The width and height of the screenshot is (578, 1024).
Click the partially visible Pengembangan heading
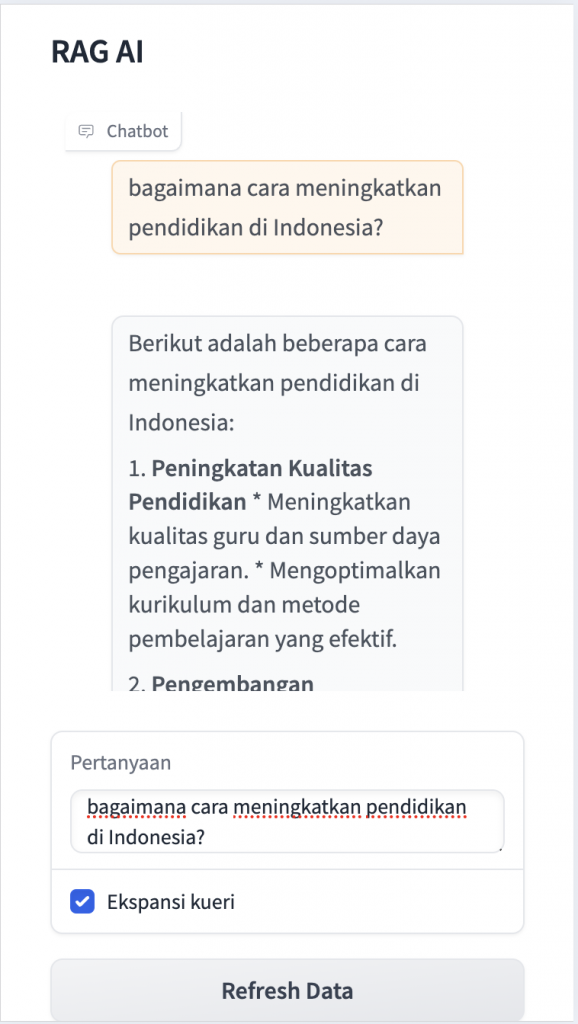click(233, 684)
